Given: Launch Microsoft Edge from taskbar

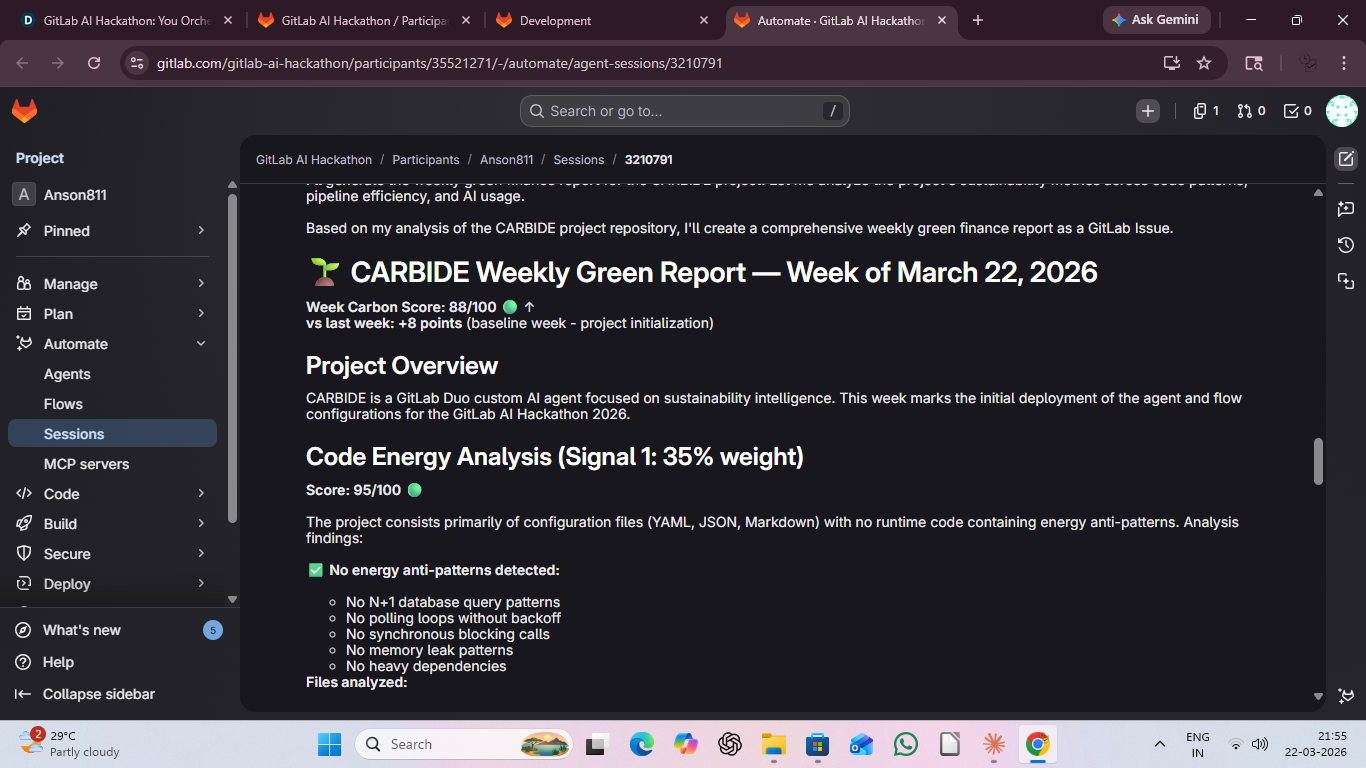Looking at the screenshot, I should [642, 744].
